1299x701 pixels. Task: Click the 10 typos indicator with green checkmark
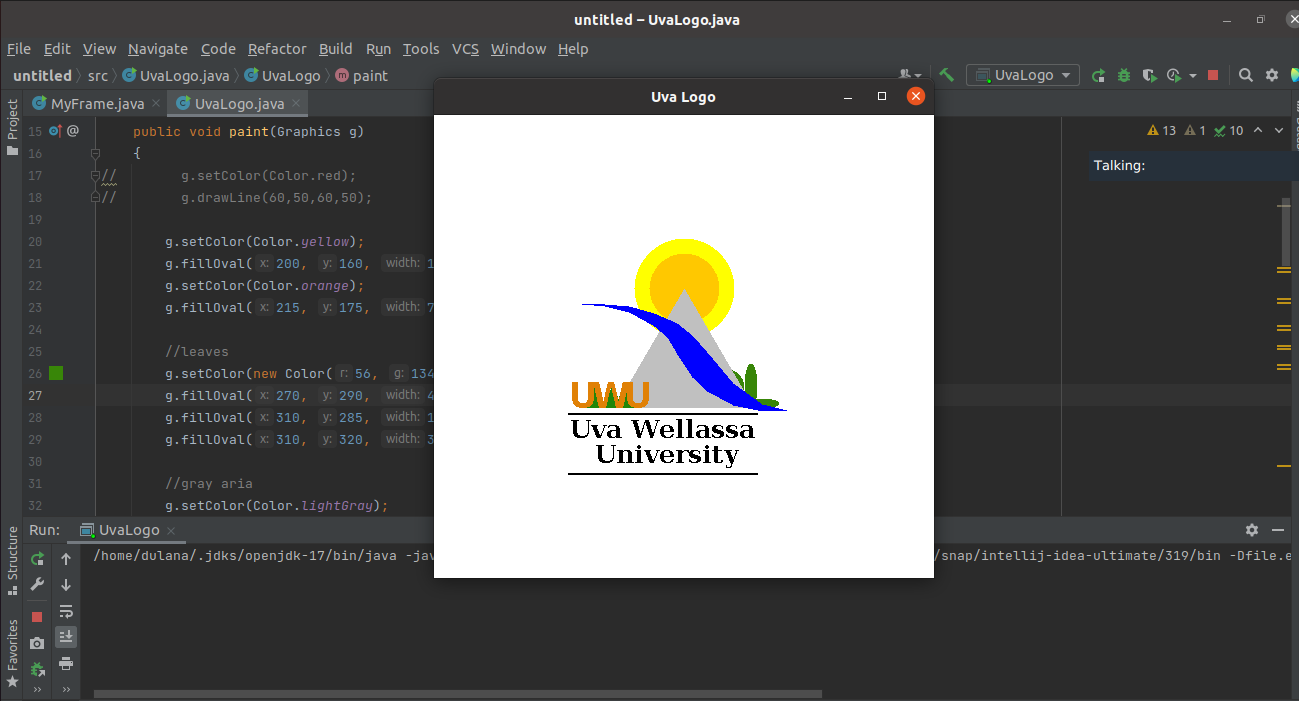pos(1228,131)
